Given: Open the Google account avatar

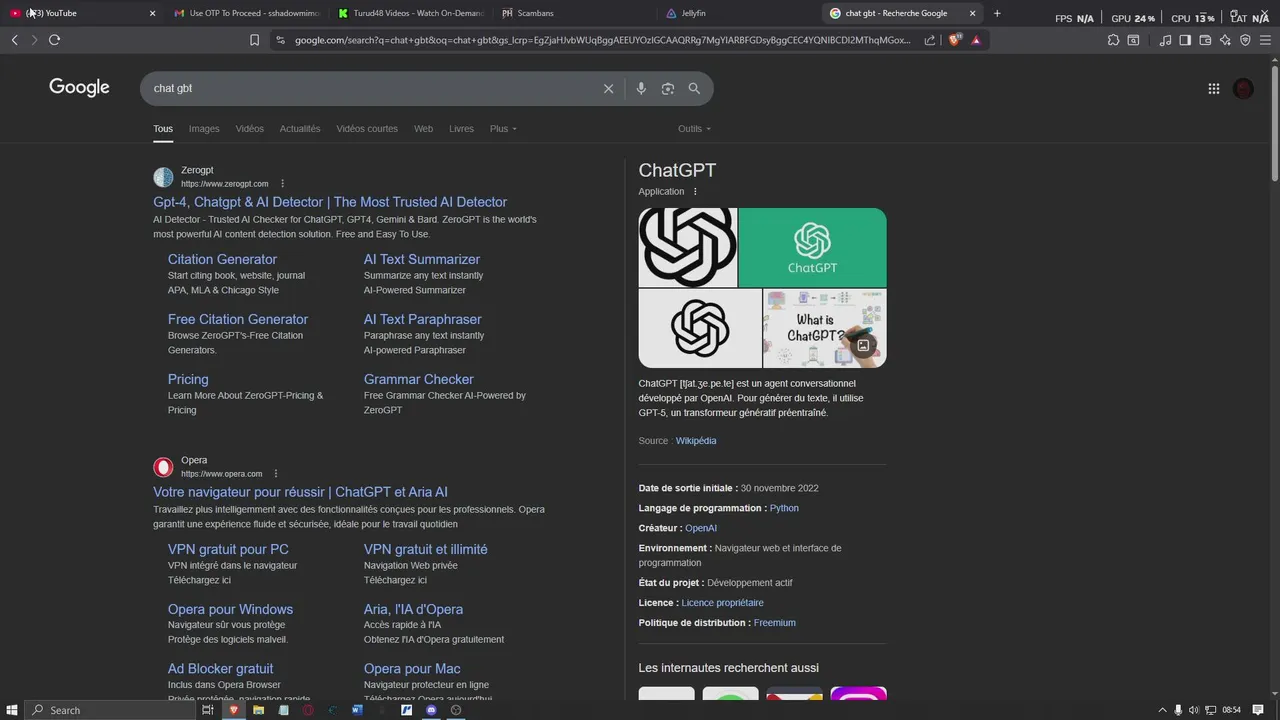Looking at the screenshot, I should (1243, 89).
